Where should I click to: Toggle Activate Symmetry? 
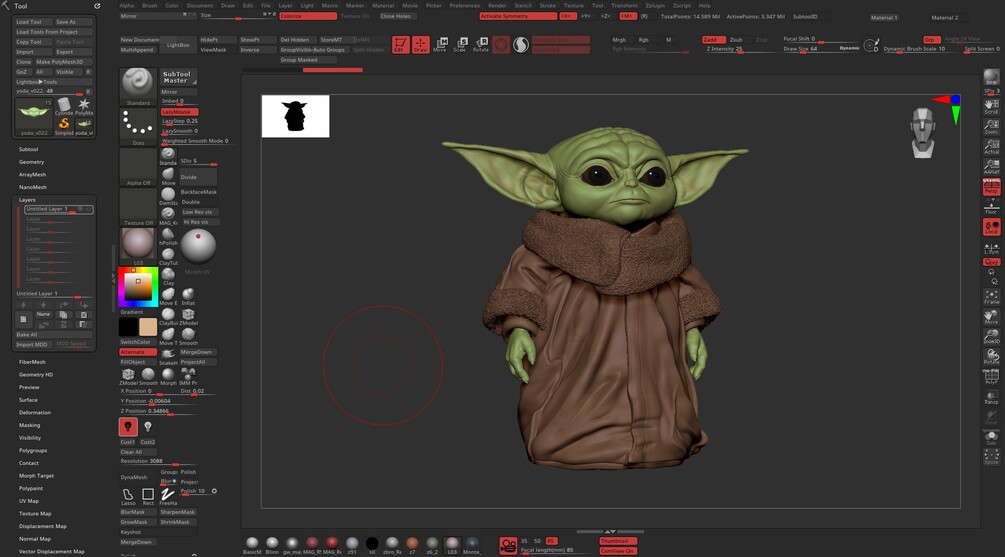click(517, 16)
